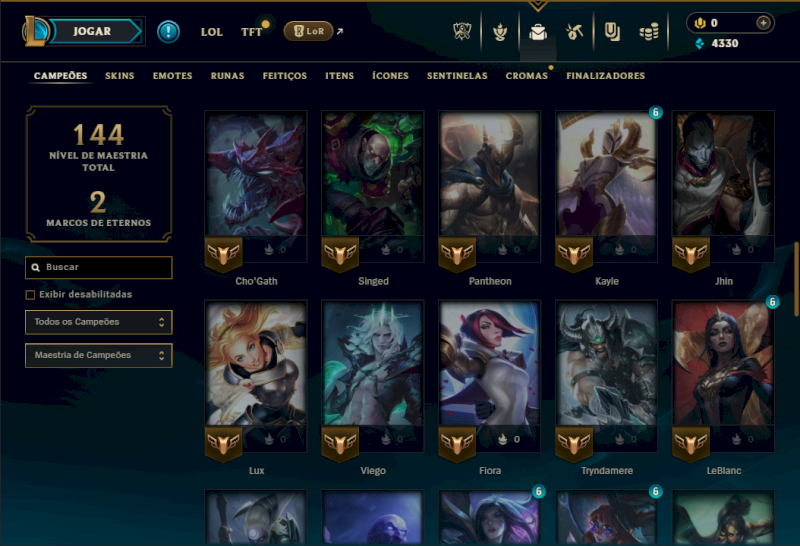Open the Maestria de Campeões sort dropdown
The image size is (800, 546).
pos(98,355)
